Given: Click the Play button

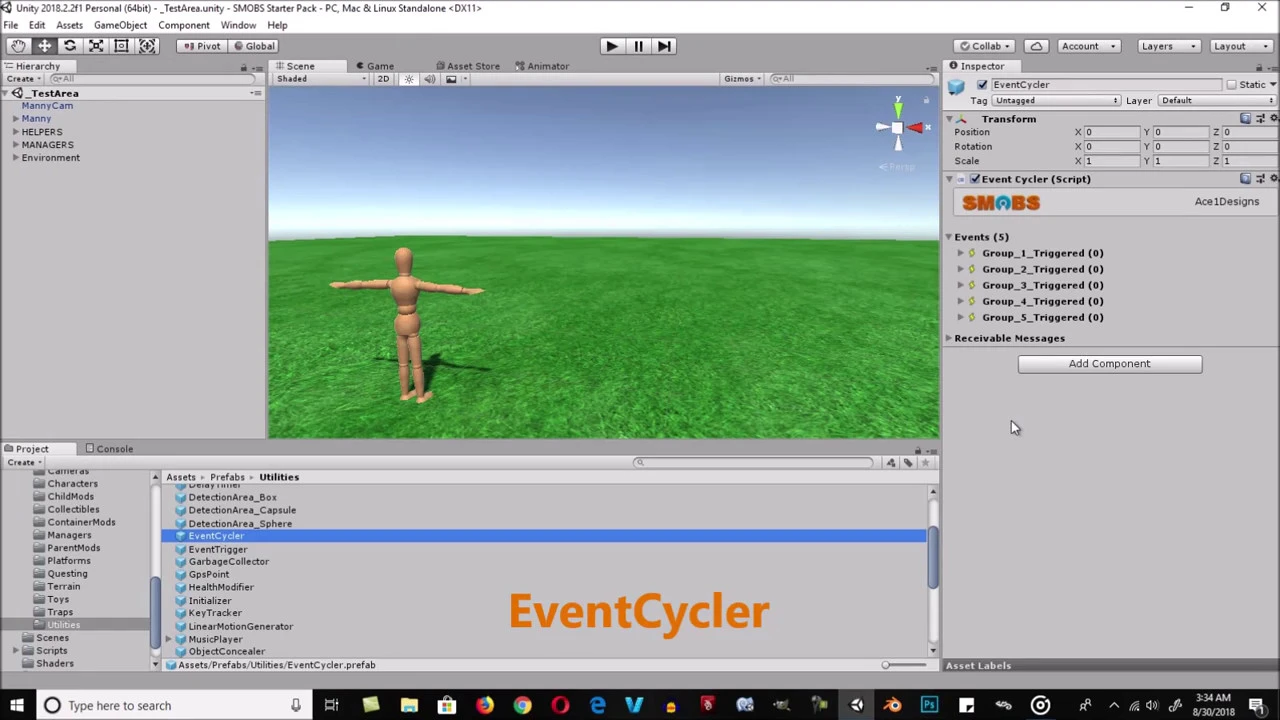Looking at the screenshot, I should 611,46.
